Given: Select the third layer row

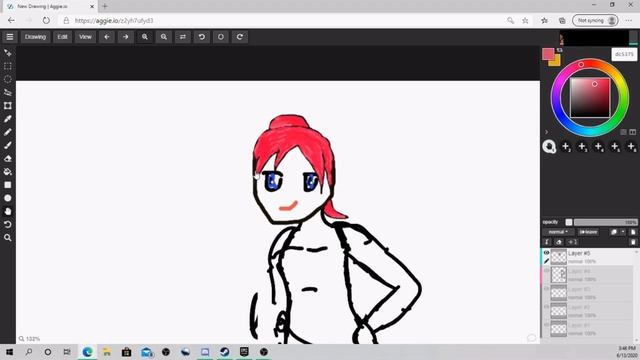Looking at the screenshot, I should 588,293.
